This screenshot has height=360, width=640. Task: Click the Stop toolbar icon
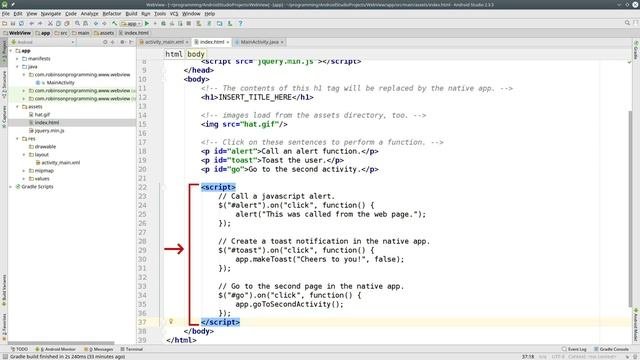pyautogui.click(x=189, y=24)
